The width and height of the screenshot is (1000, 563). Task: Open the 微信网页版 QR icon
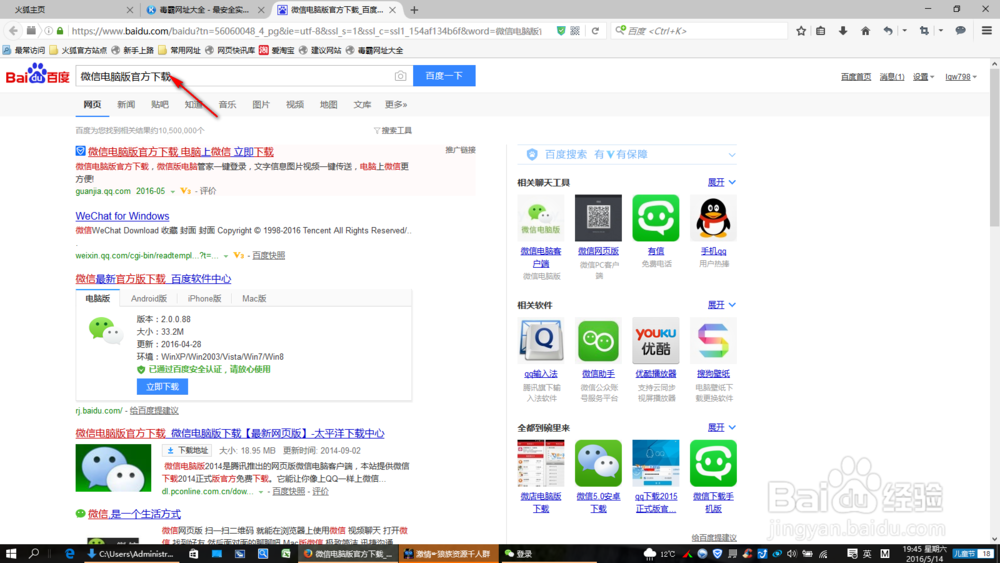click(598, 218)
